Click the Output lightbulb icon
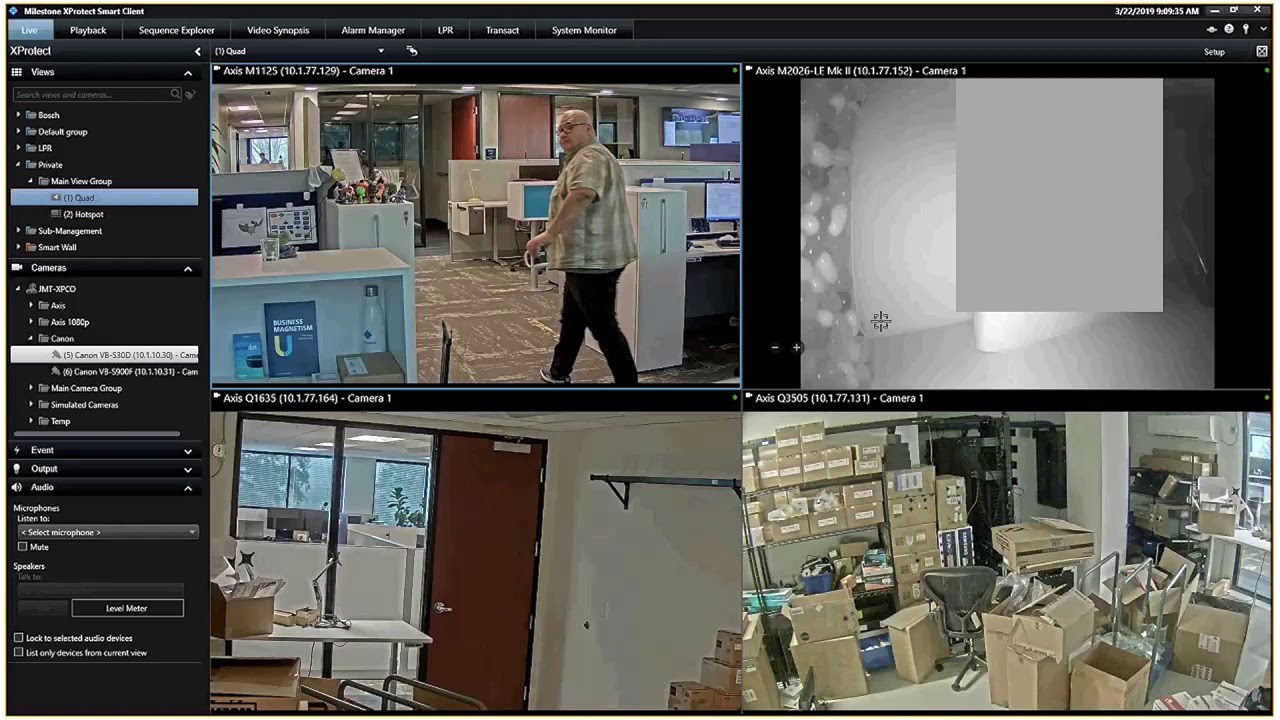1280x720 pixels. [17, 469]
